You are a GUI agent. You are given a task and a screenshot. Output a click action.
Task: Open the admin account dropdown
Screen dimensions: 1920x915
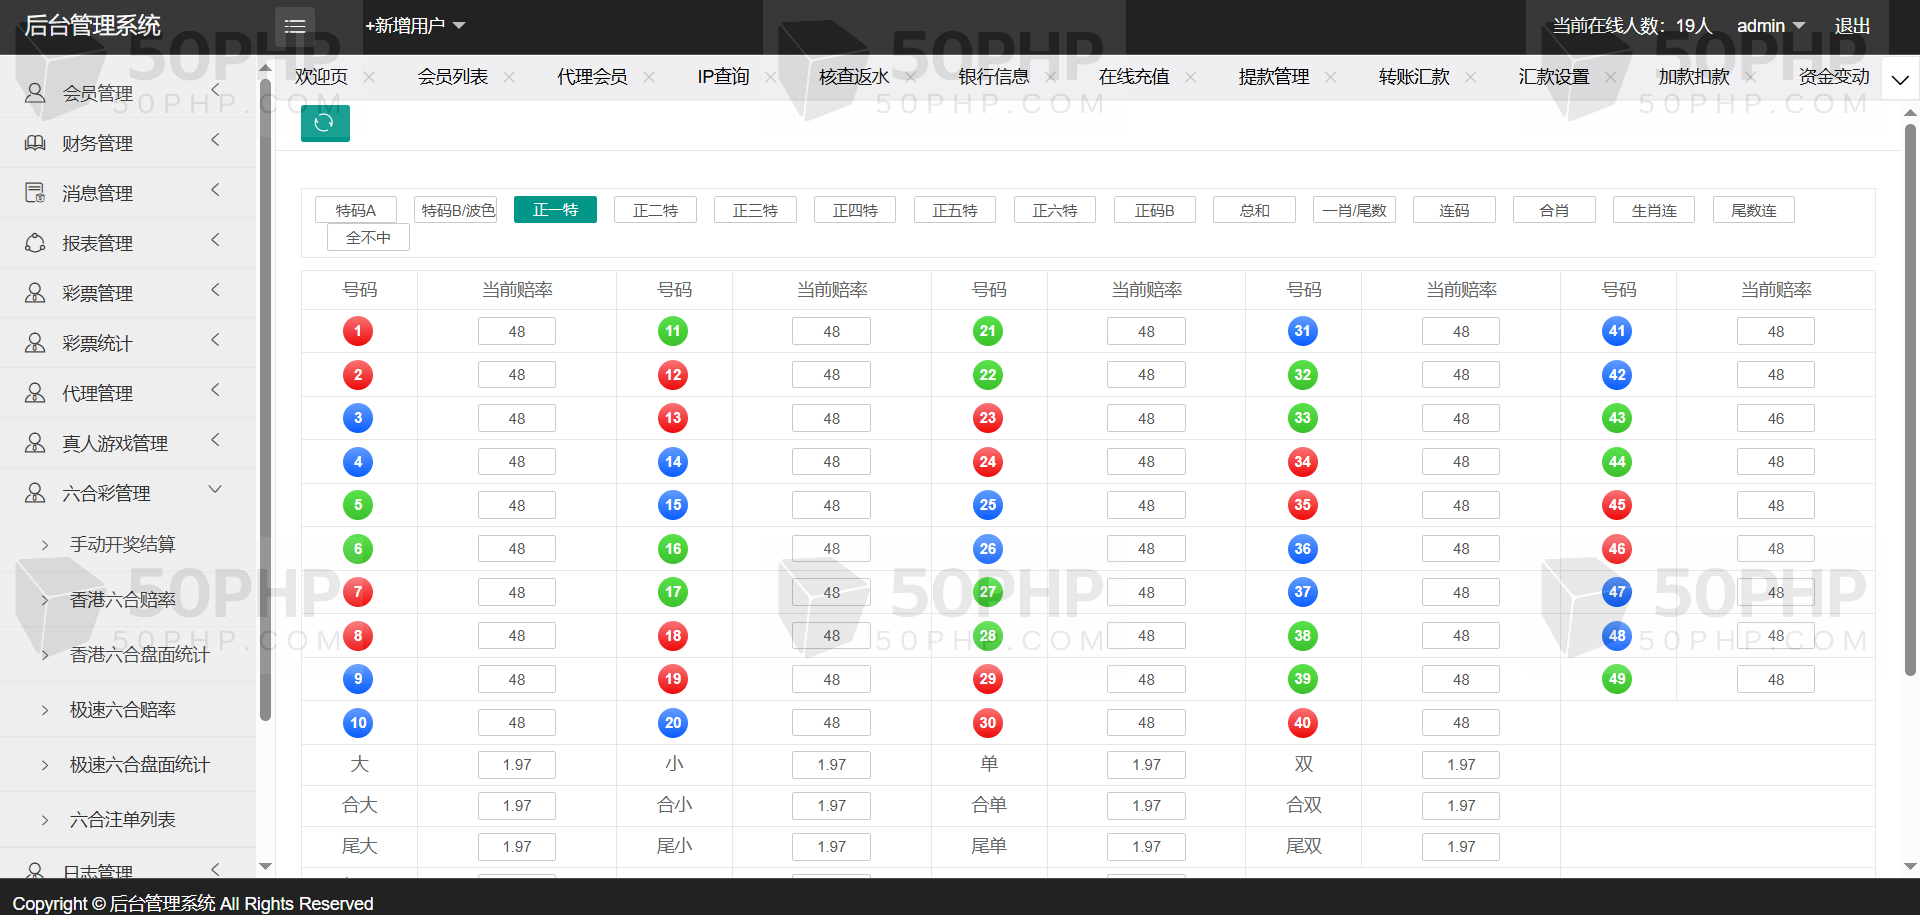pos(1770,26)
